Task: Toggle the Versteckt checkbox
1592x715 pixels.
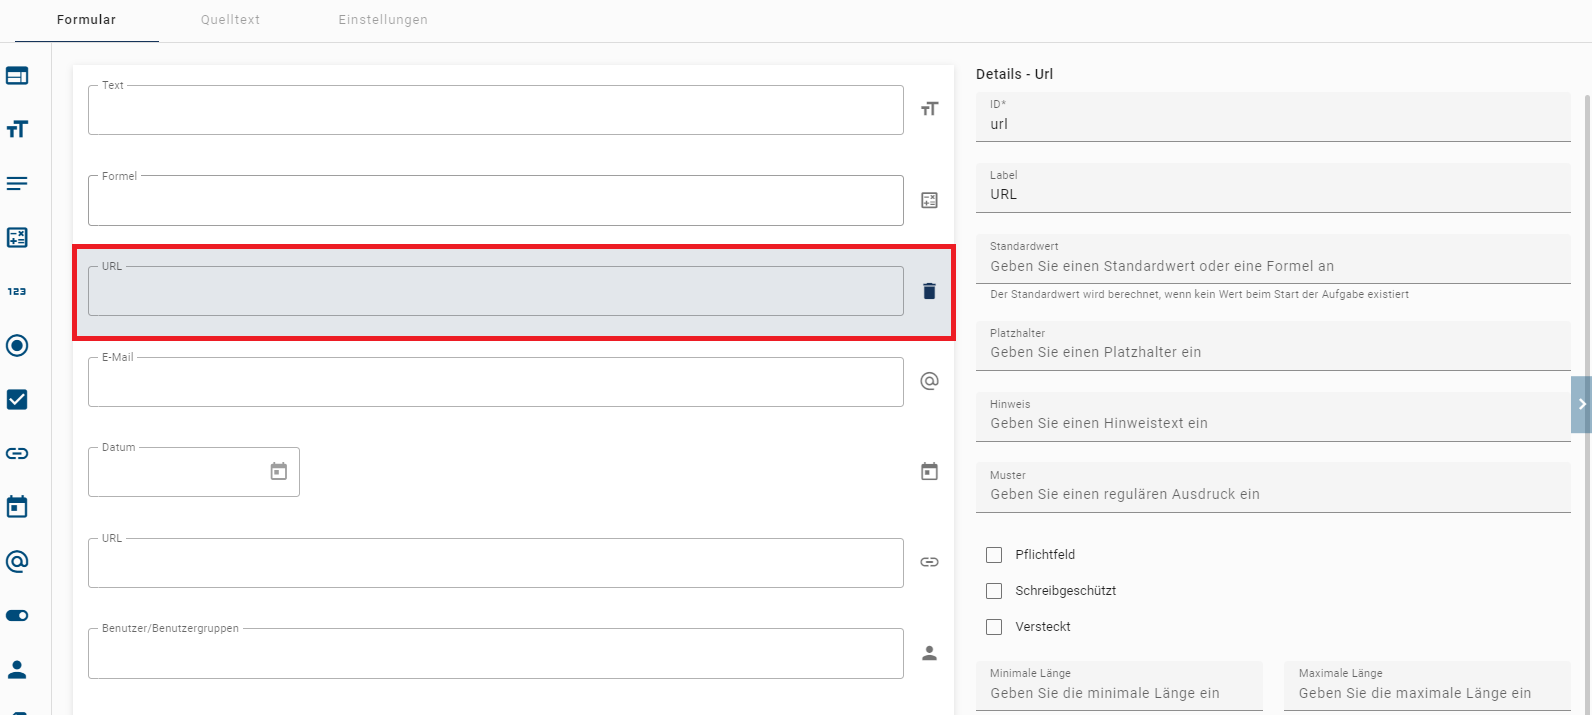Action: (x=994, y=627)
